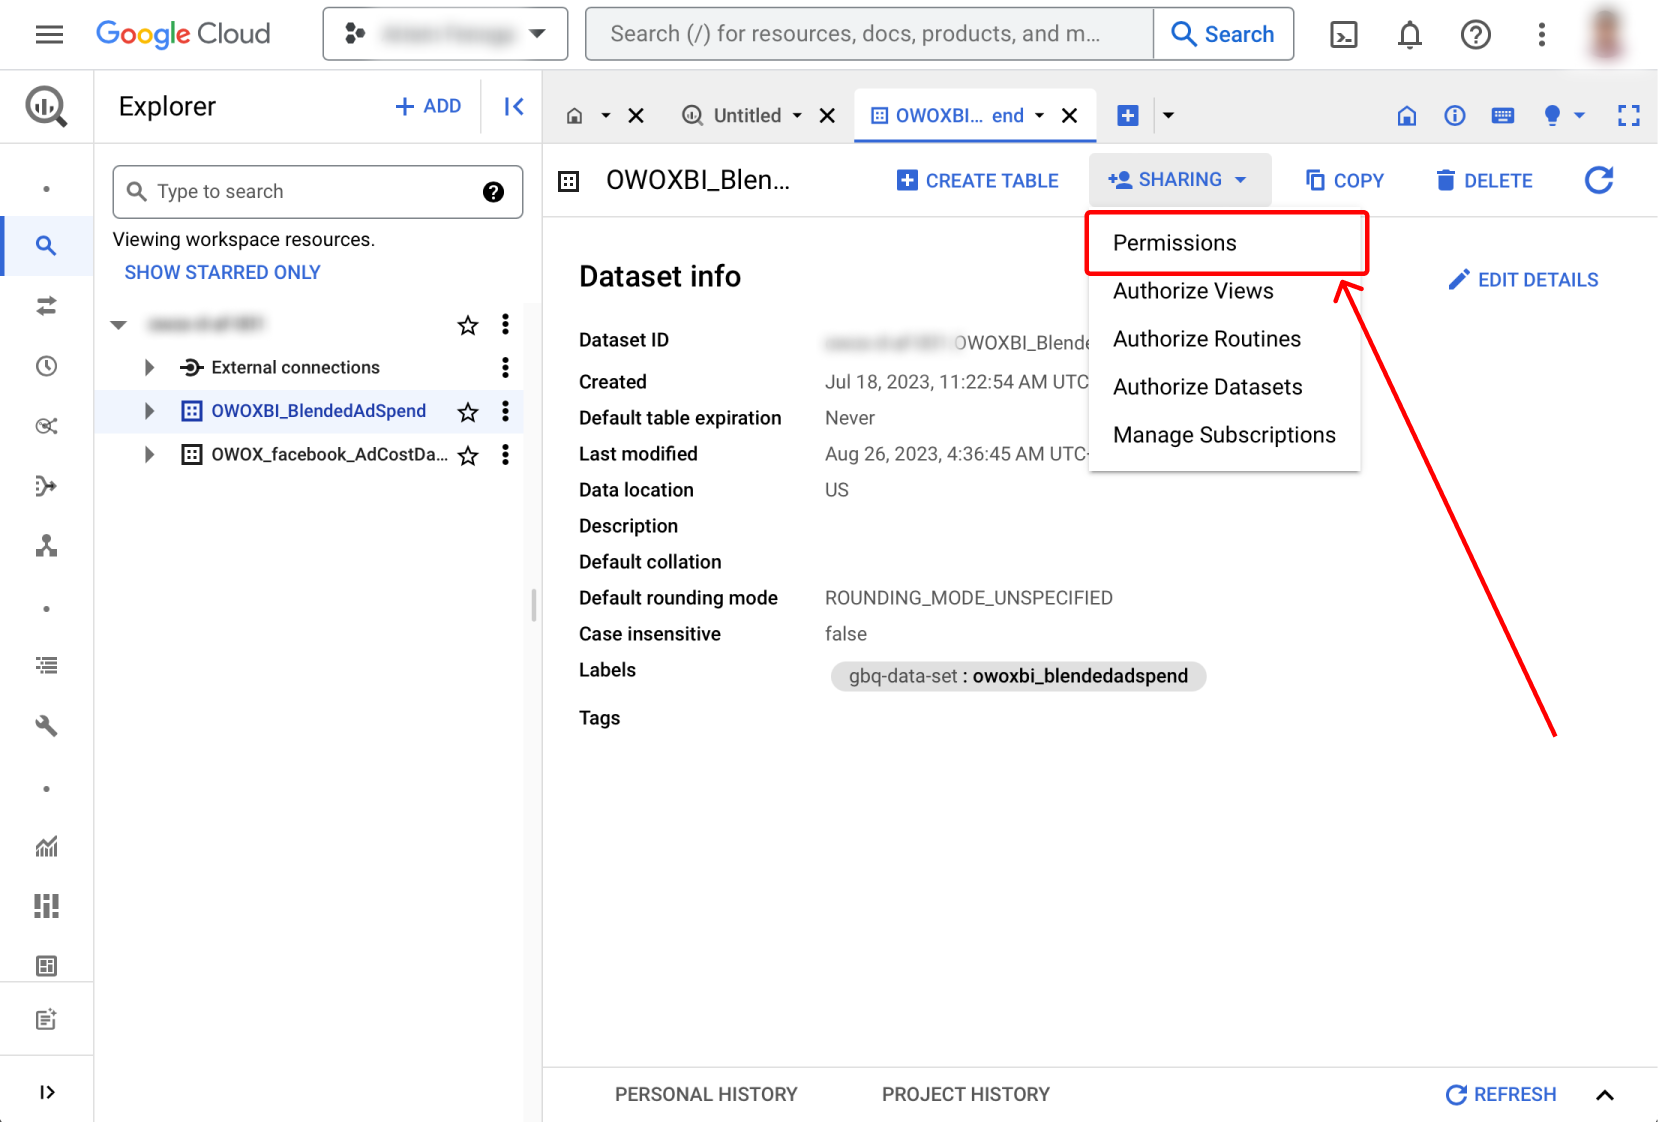Click CREATE TABLE button
The height and width of the screenshot is (1122, 1658).
[x=977, y=181]
